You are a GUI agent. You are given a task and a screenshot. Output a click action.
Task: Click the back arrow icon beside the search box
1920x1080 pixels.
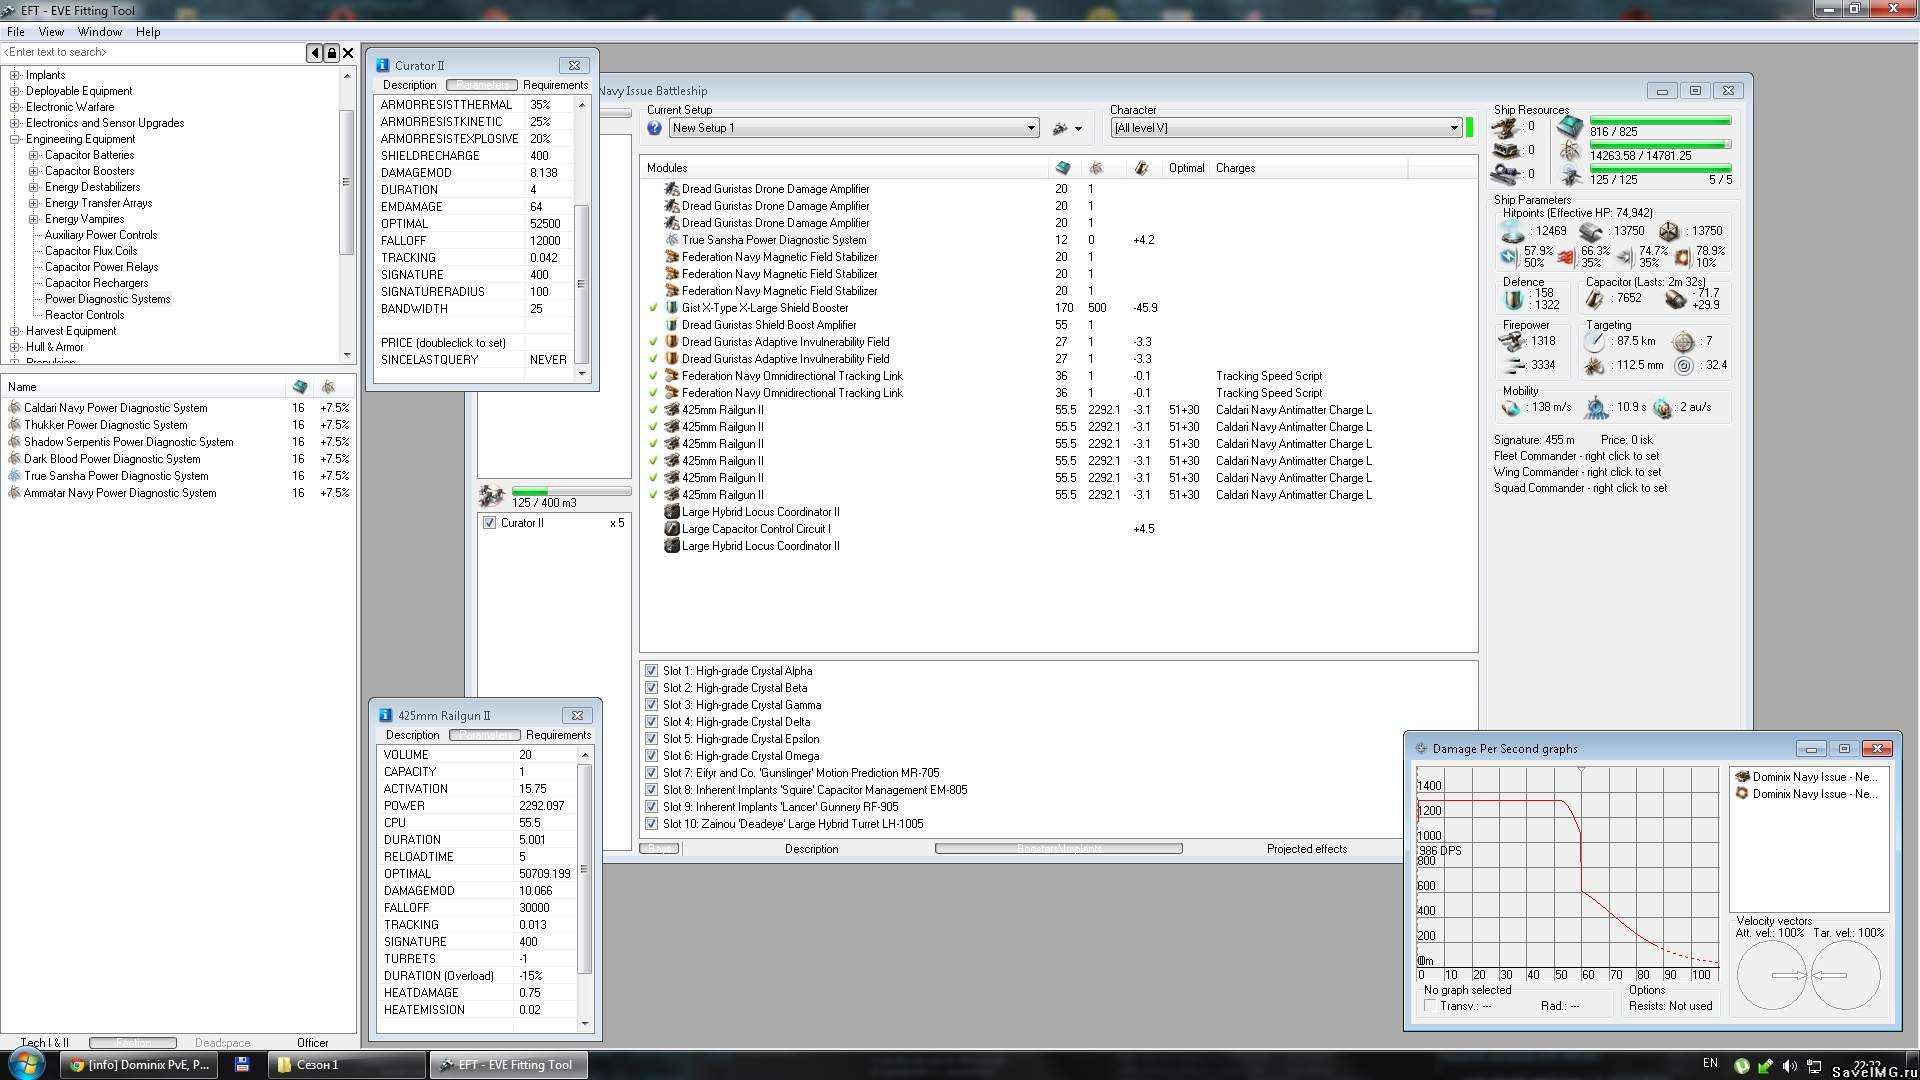pos(316,53)
